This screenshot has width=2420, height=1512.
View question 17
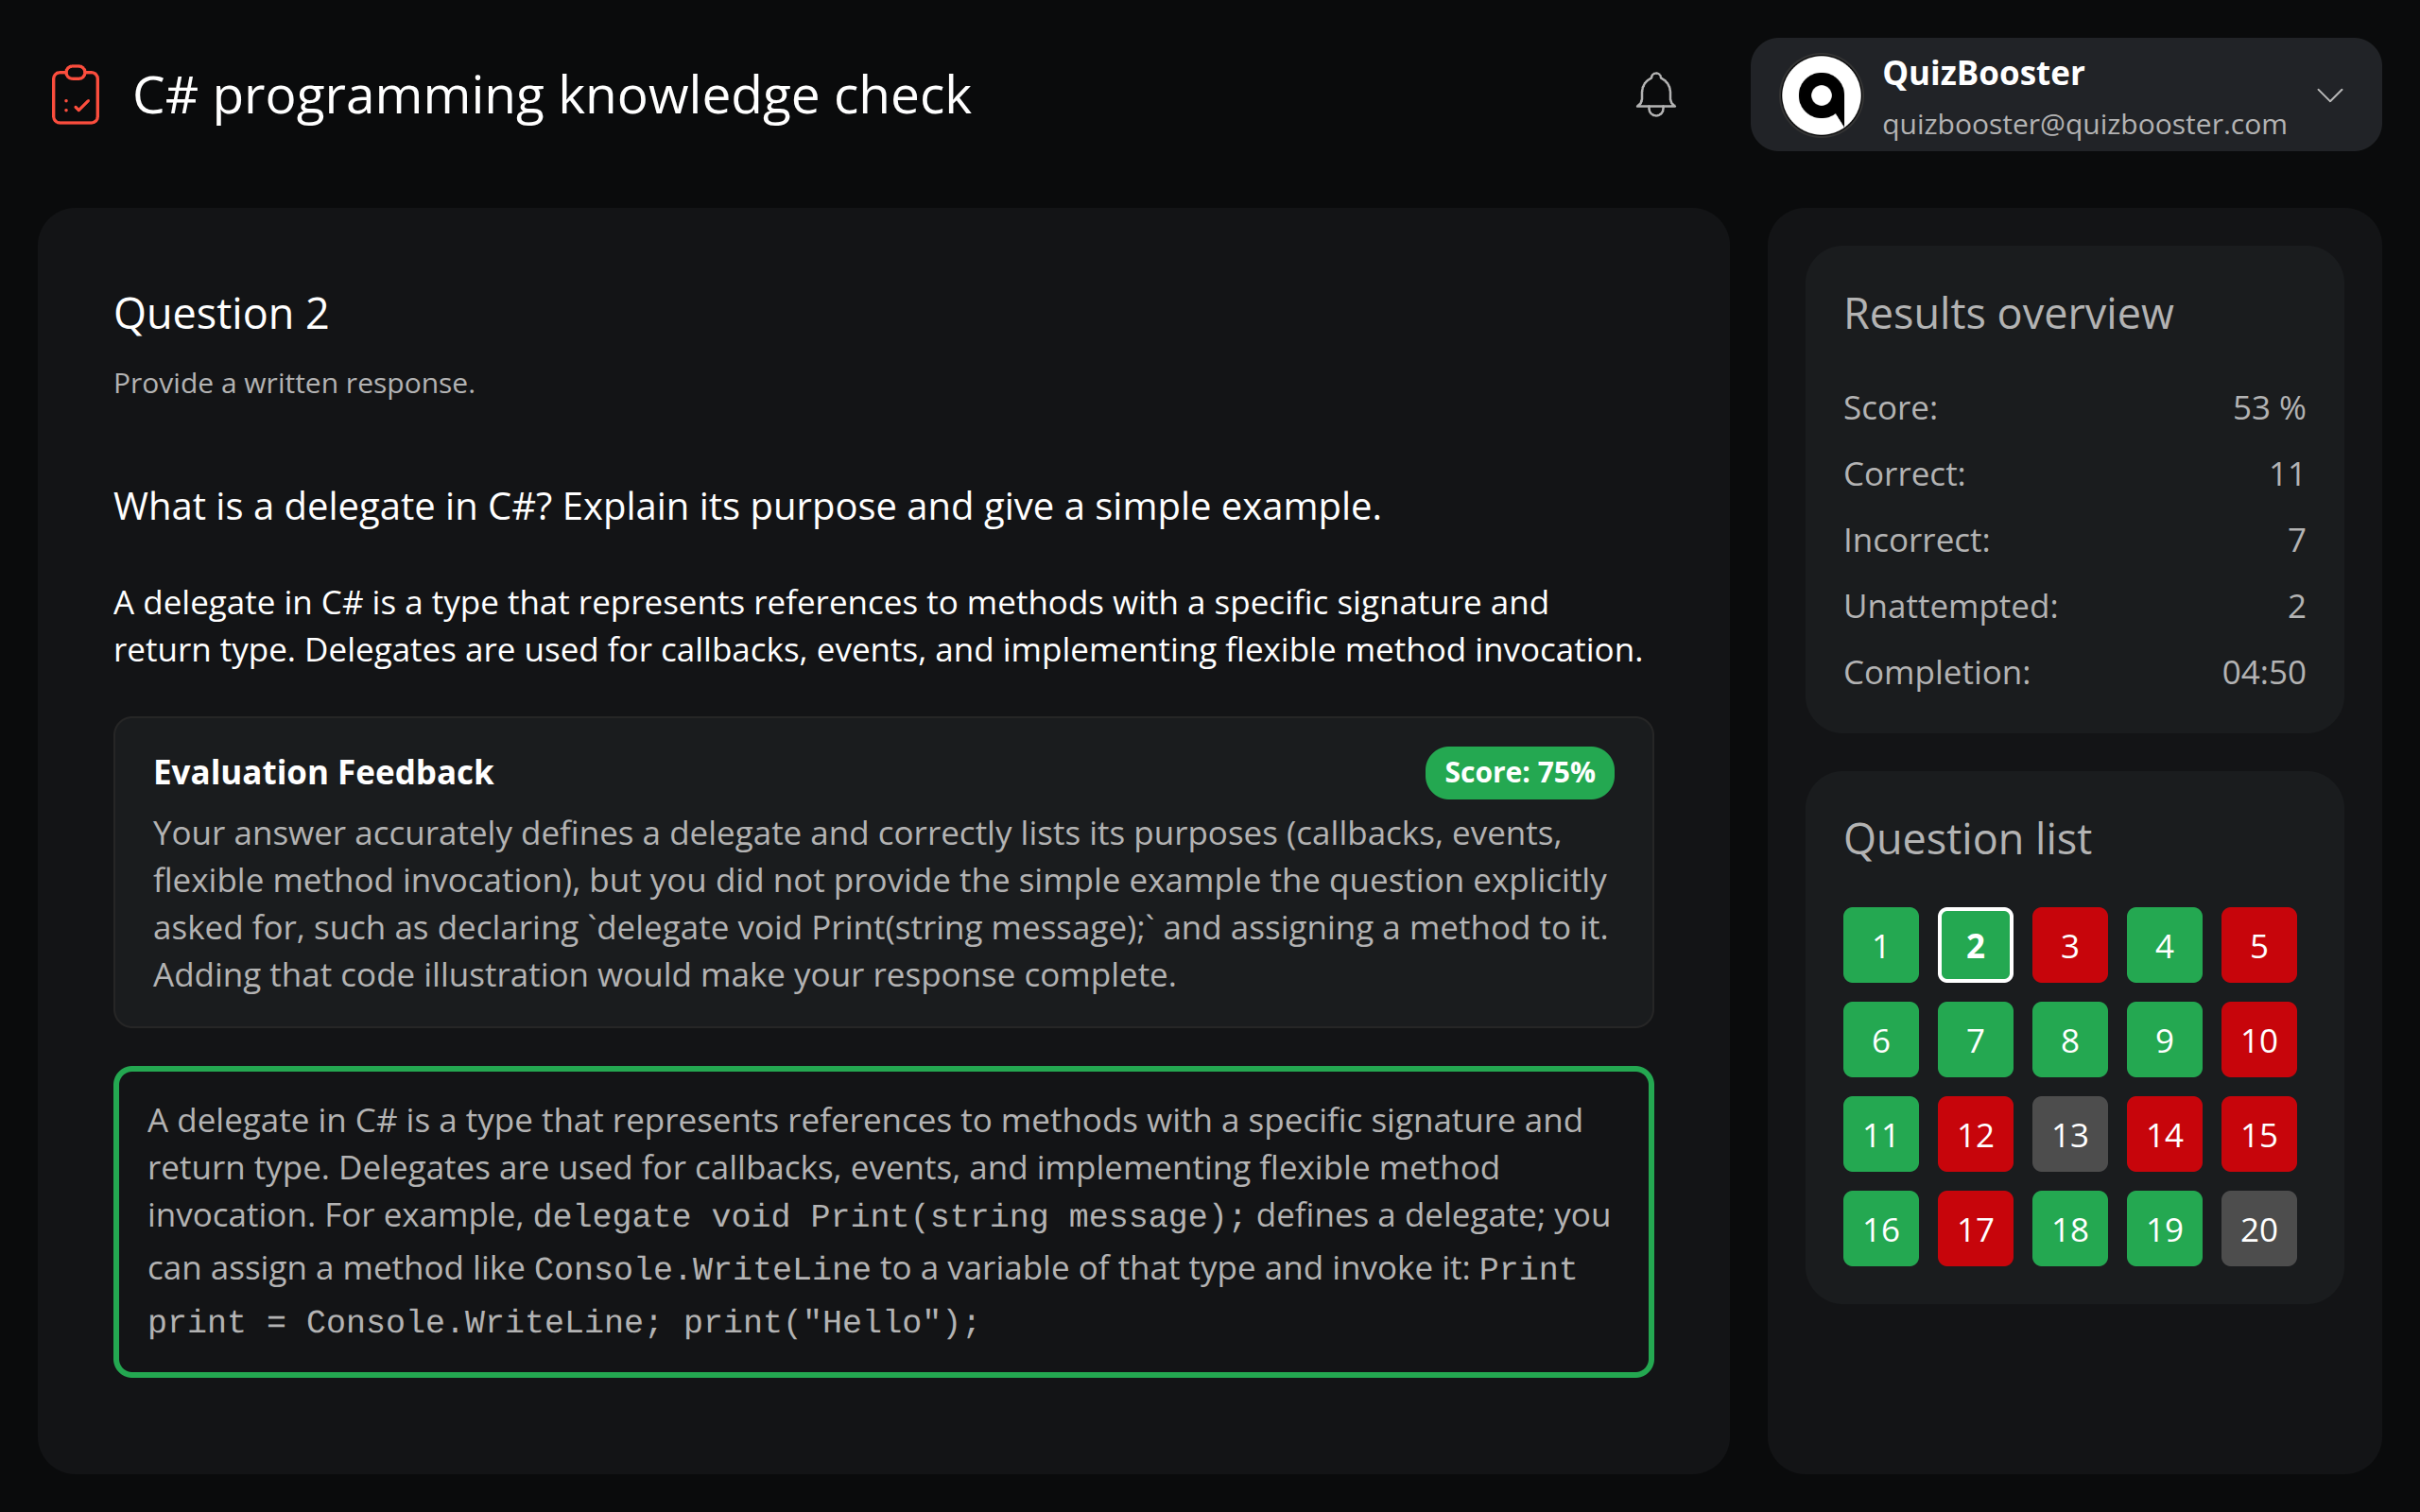1975,1229
